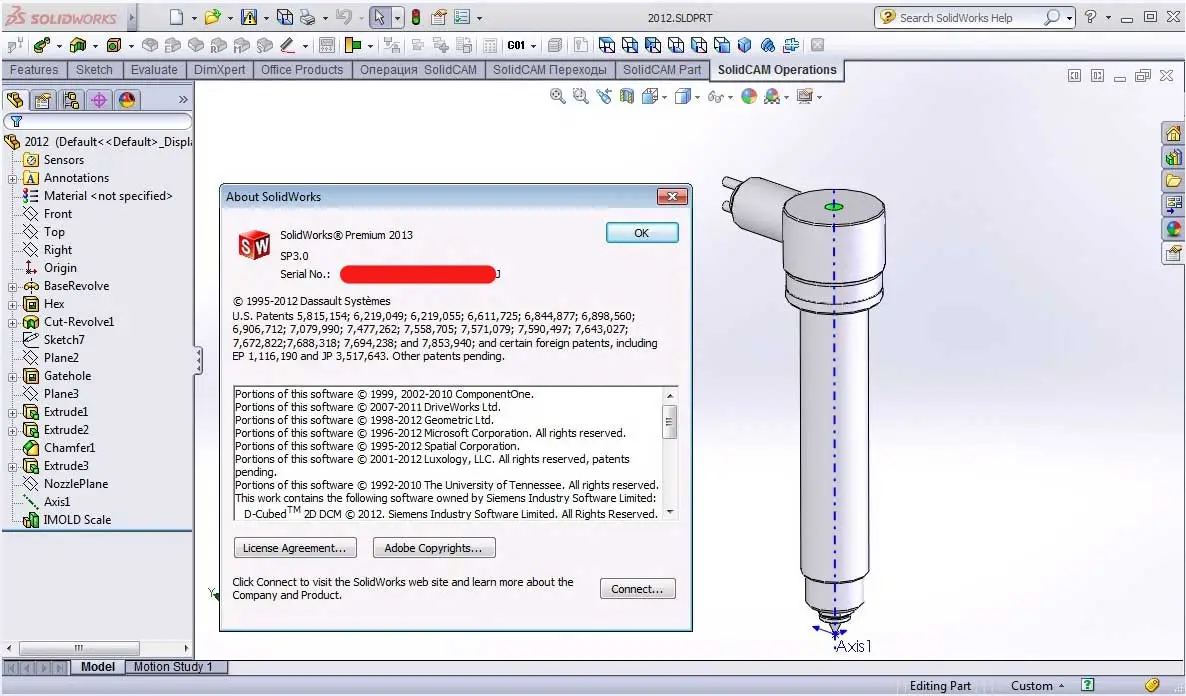The image size is (1186, 696).
Task: Expand the Annotations tree node
Action: (12, 179)
